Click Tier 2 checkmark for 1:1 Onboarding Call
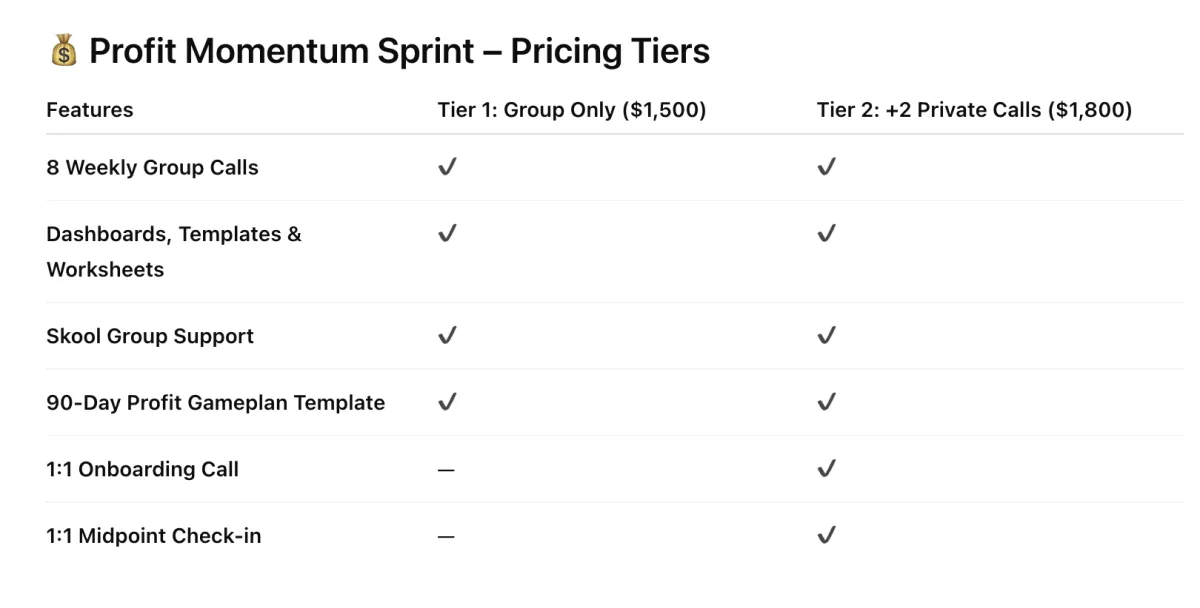The width and height of the screenshot is (1200, 608). [x=826, y=468]
